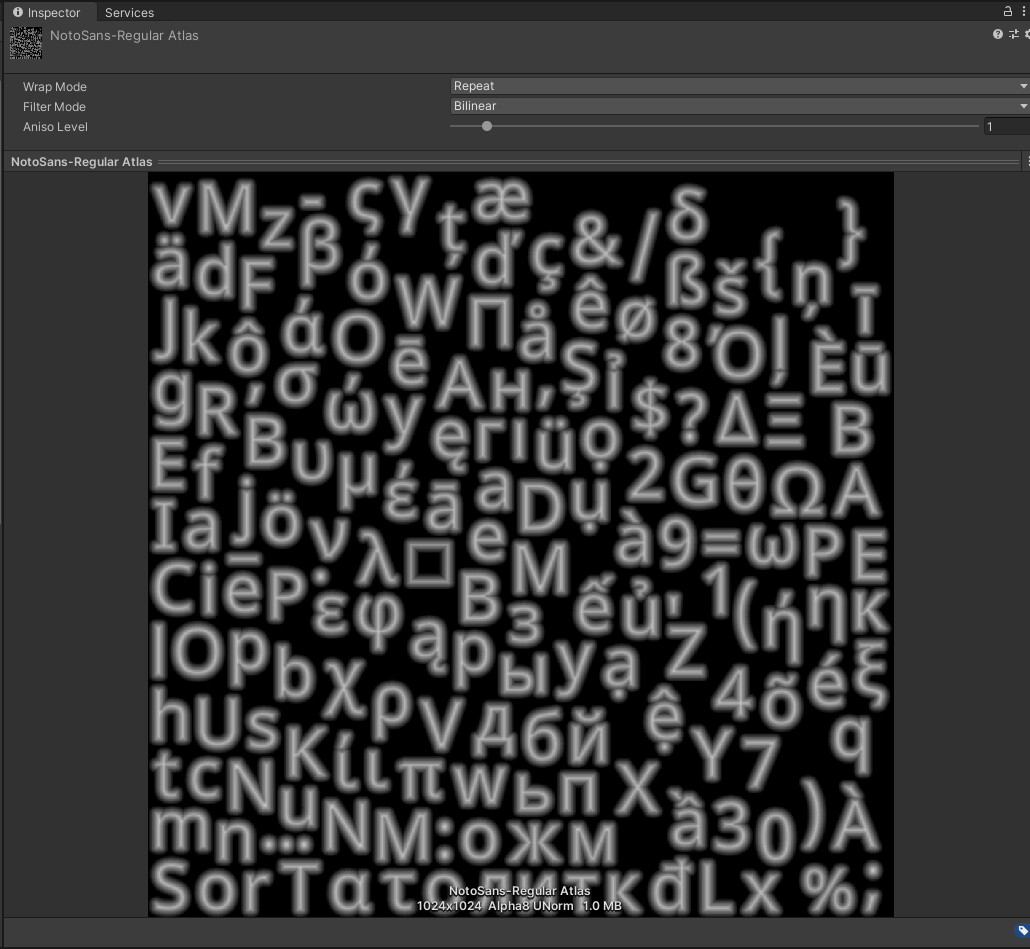Select Repeat in the Wrap Mode field
This screenshot has height=949, width=1030.
pyautogui.click(x=740, y=86)
